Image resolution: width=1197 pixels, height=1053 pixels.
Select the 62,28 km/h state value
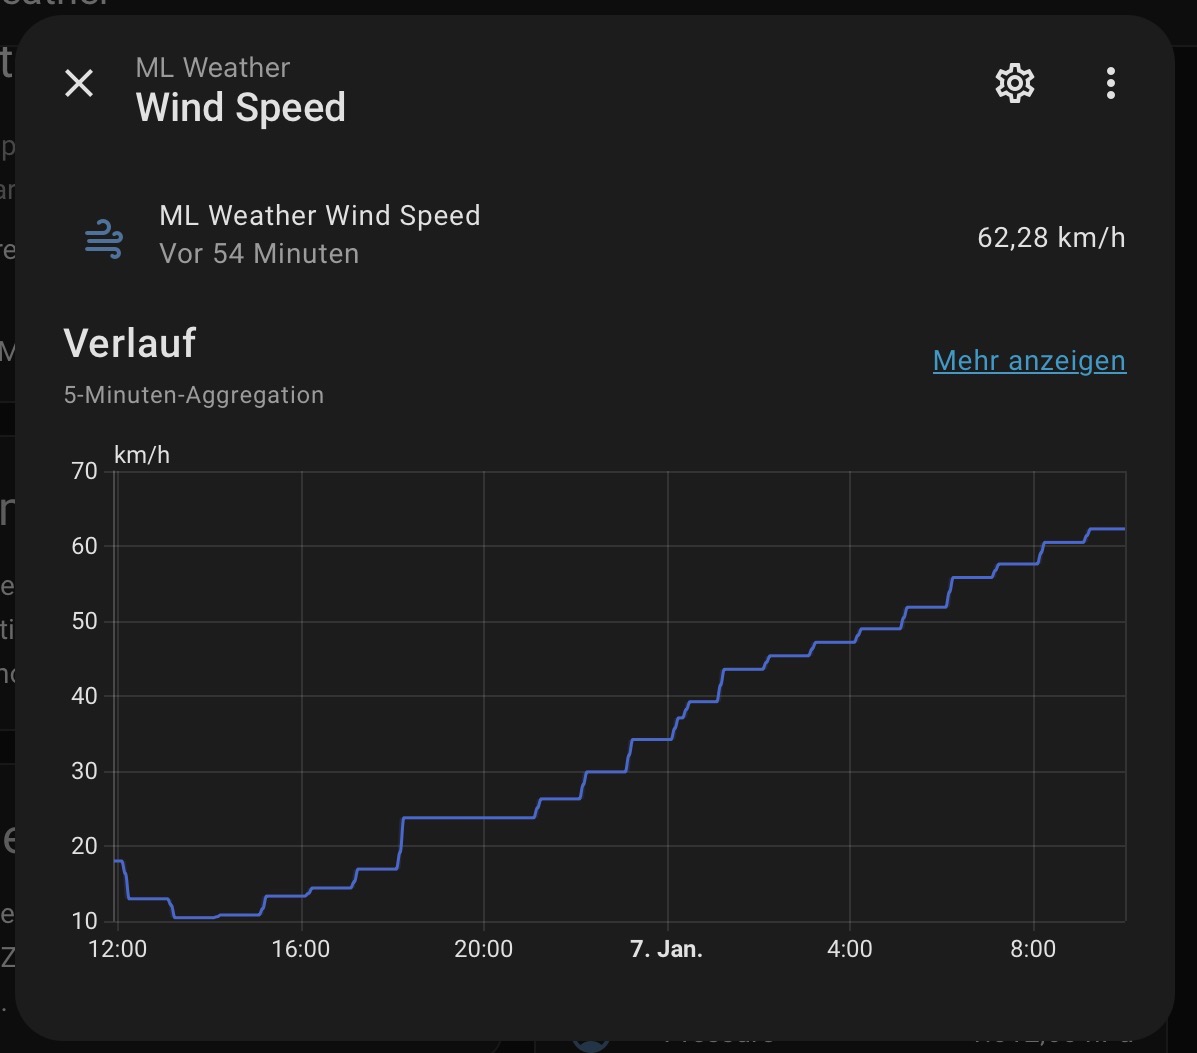(1051, 237)
